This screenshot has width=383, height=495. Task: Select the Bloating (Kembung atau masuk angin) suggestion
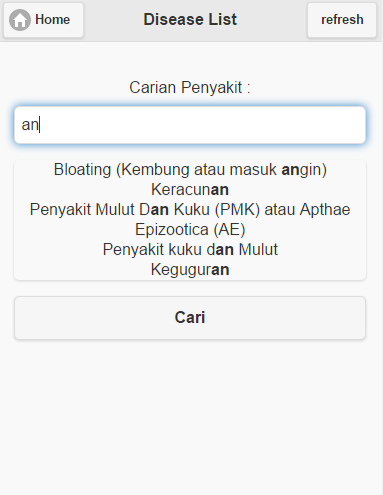coord(190,169)
